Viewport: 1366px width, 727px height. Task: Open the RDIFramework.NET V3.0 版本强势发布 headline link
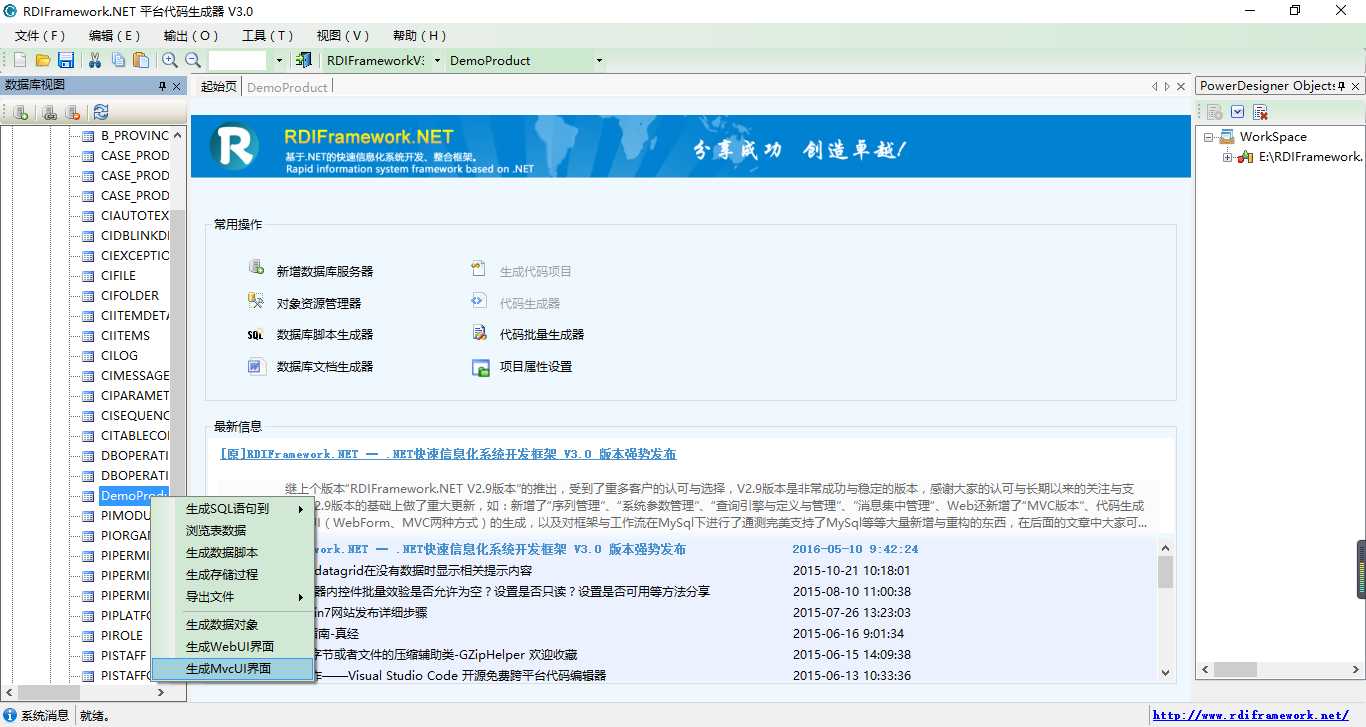(448, 454)
